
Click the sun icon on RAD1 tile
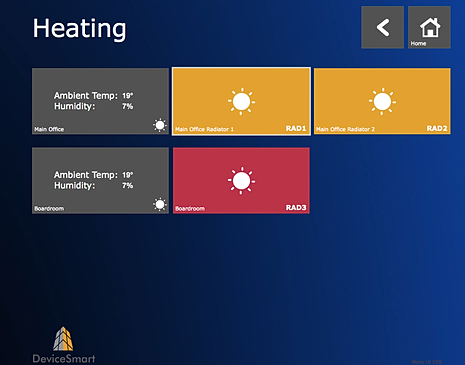click(241, 101)
